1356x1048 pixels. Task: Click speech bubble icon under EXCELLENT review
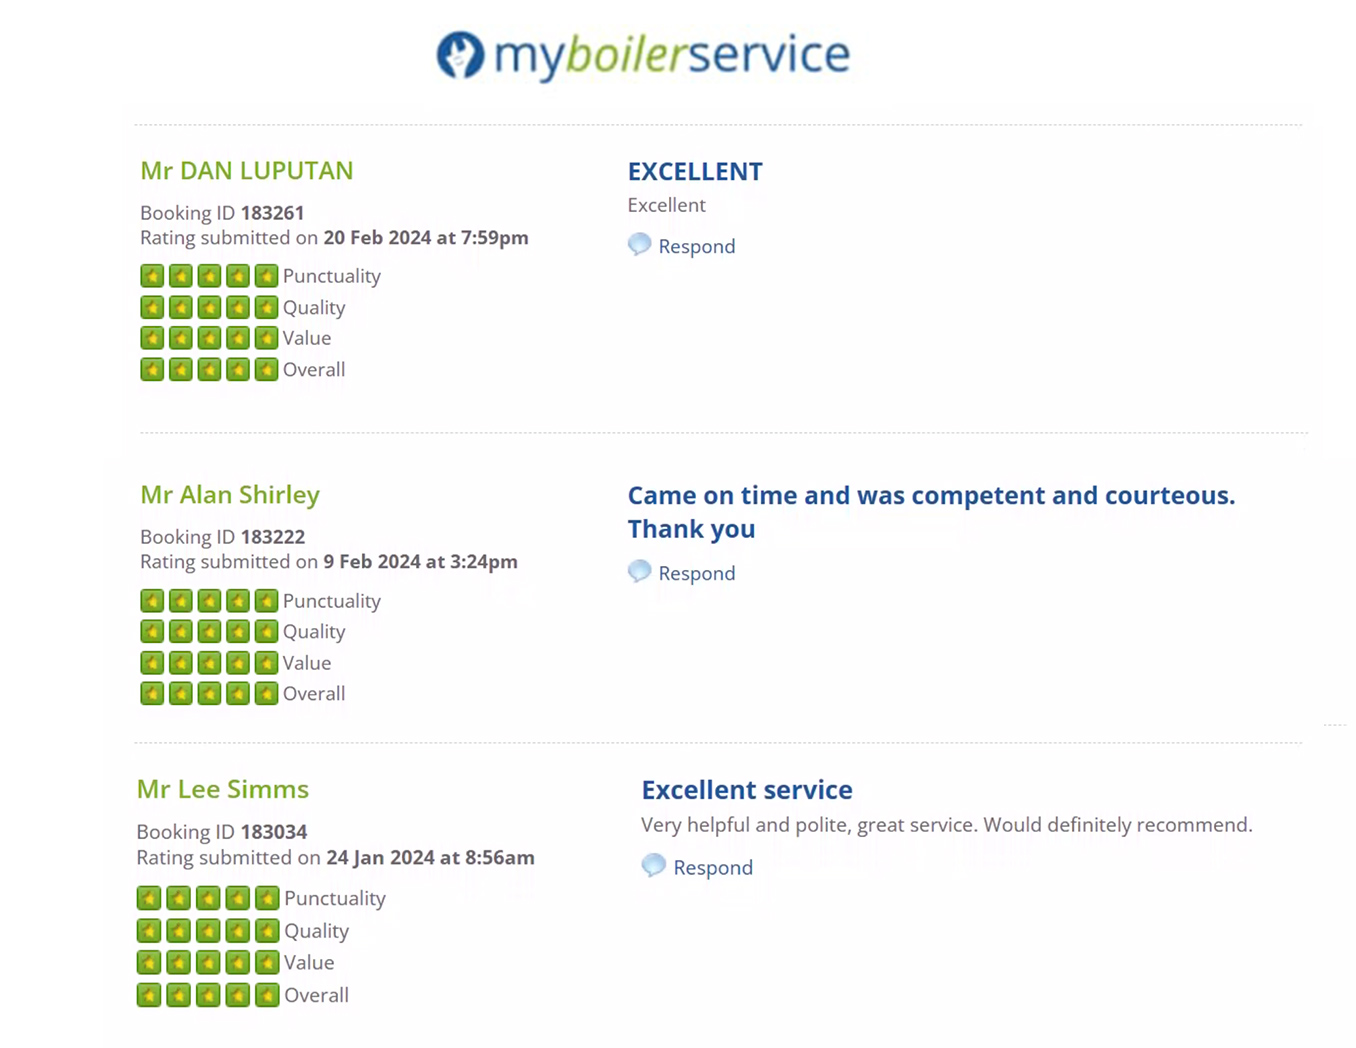point(639,245)
